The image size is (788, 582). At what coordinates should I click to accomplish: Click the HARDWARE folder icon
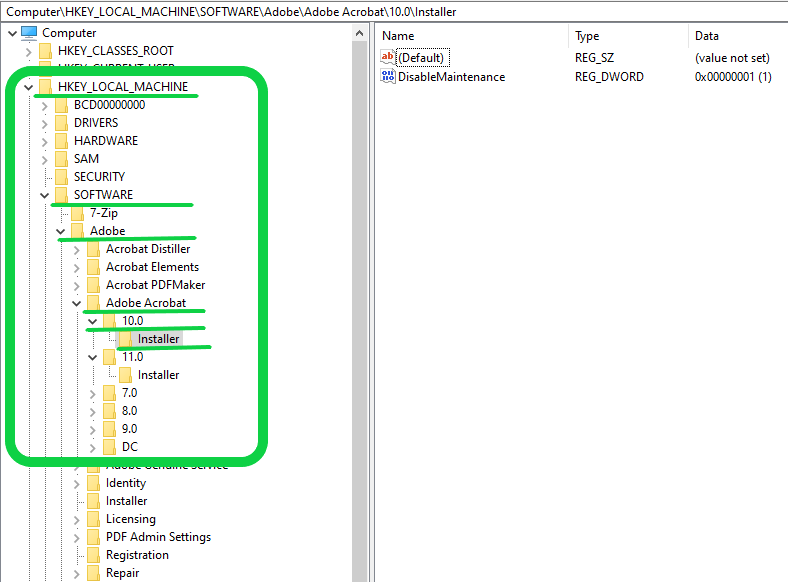tap(61, 141)
